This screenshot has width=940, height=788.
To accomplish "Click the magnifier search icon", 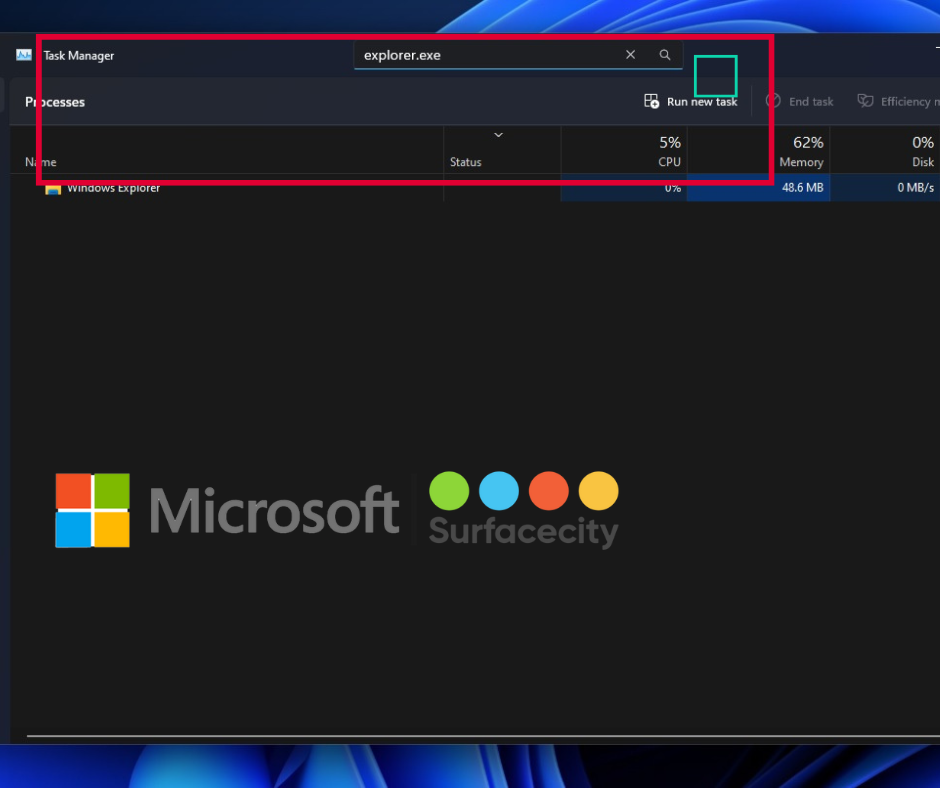I will pos(665,55).
